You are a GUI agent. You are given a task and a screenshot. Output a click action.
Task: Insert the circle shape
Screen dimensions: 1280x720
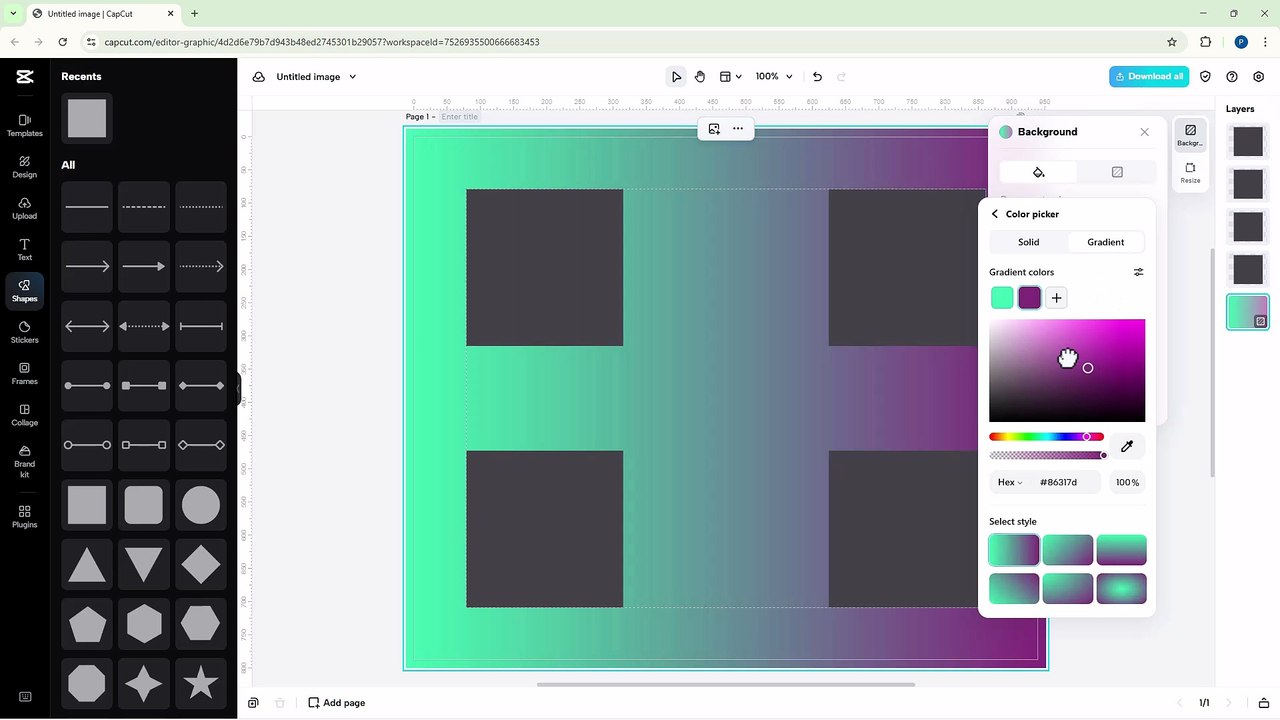[x=201, y=505]
